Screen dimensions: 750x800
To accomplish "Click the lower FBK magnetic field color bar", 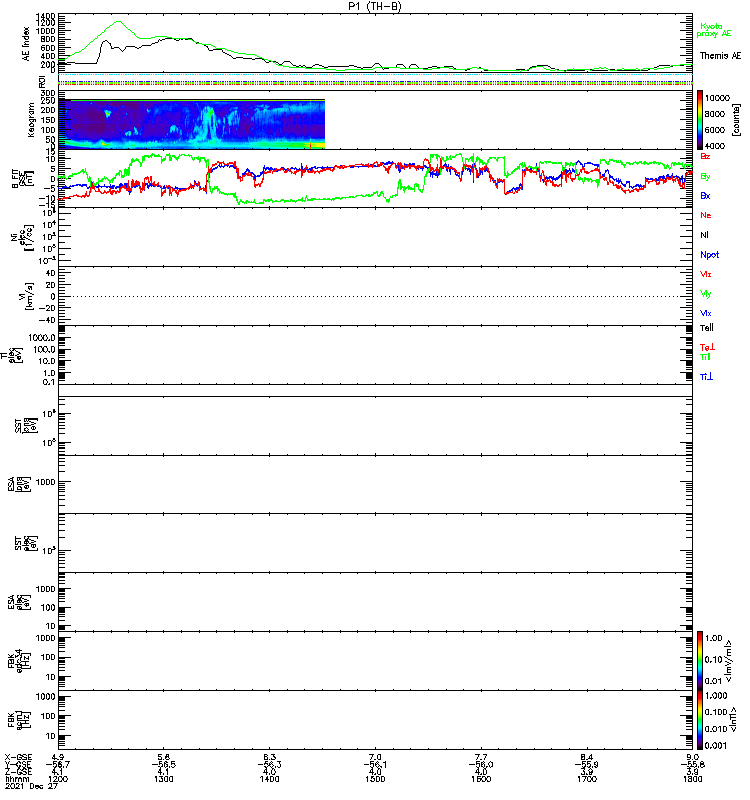I will (702, 718).
